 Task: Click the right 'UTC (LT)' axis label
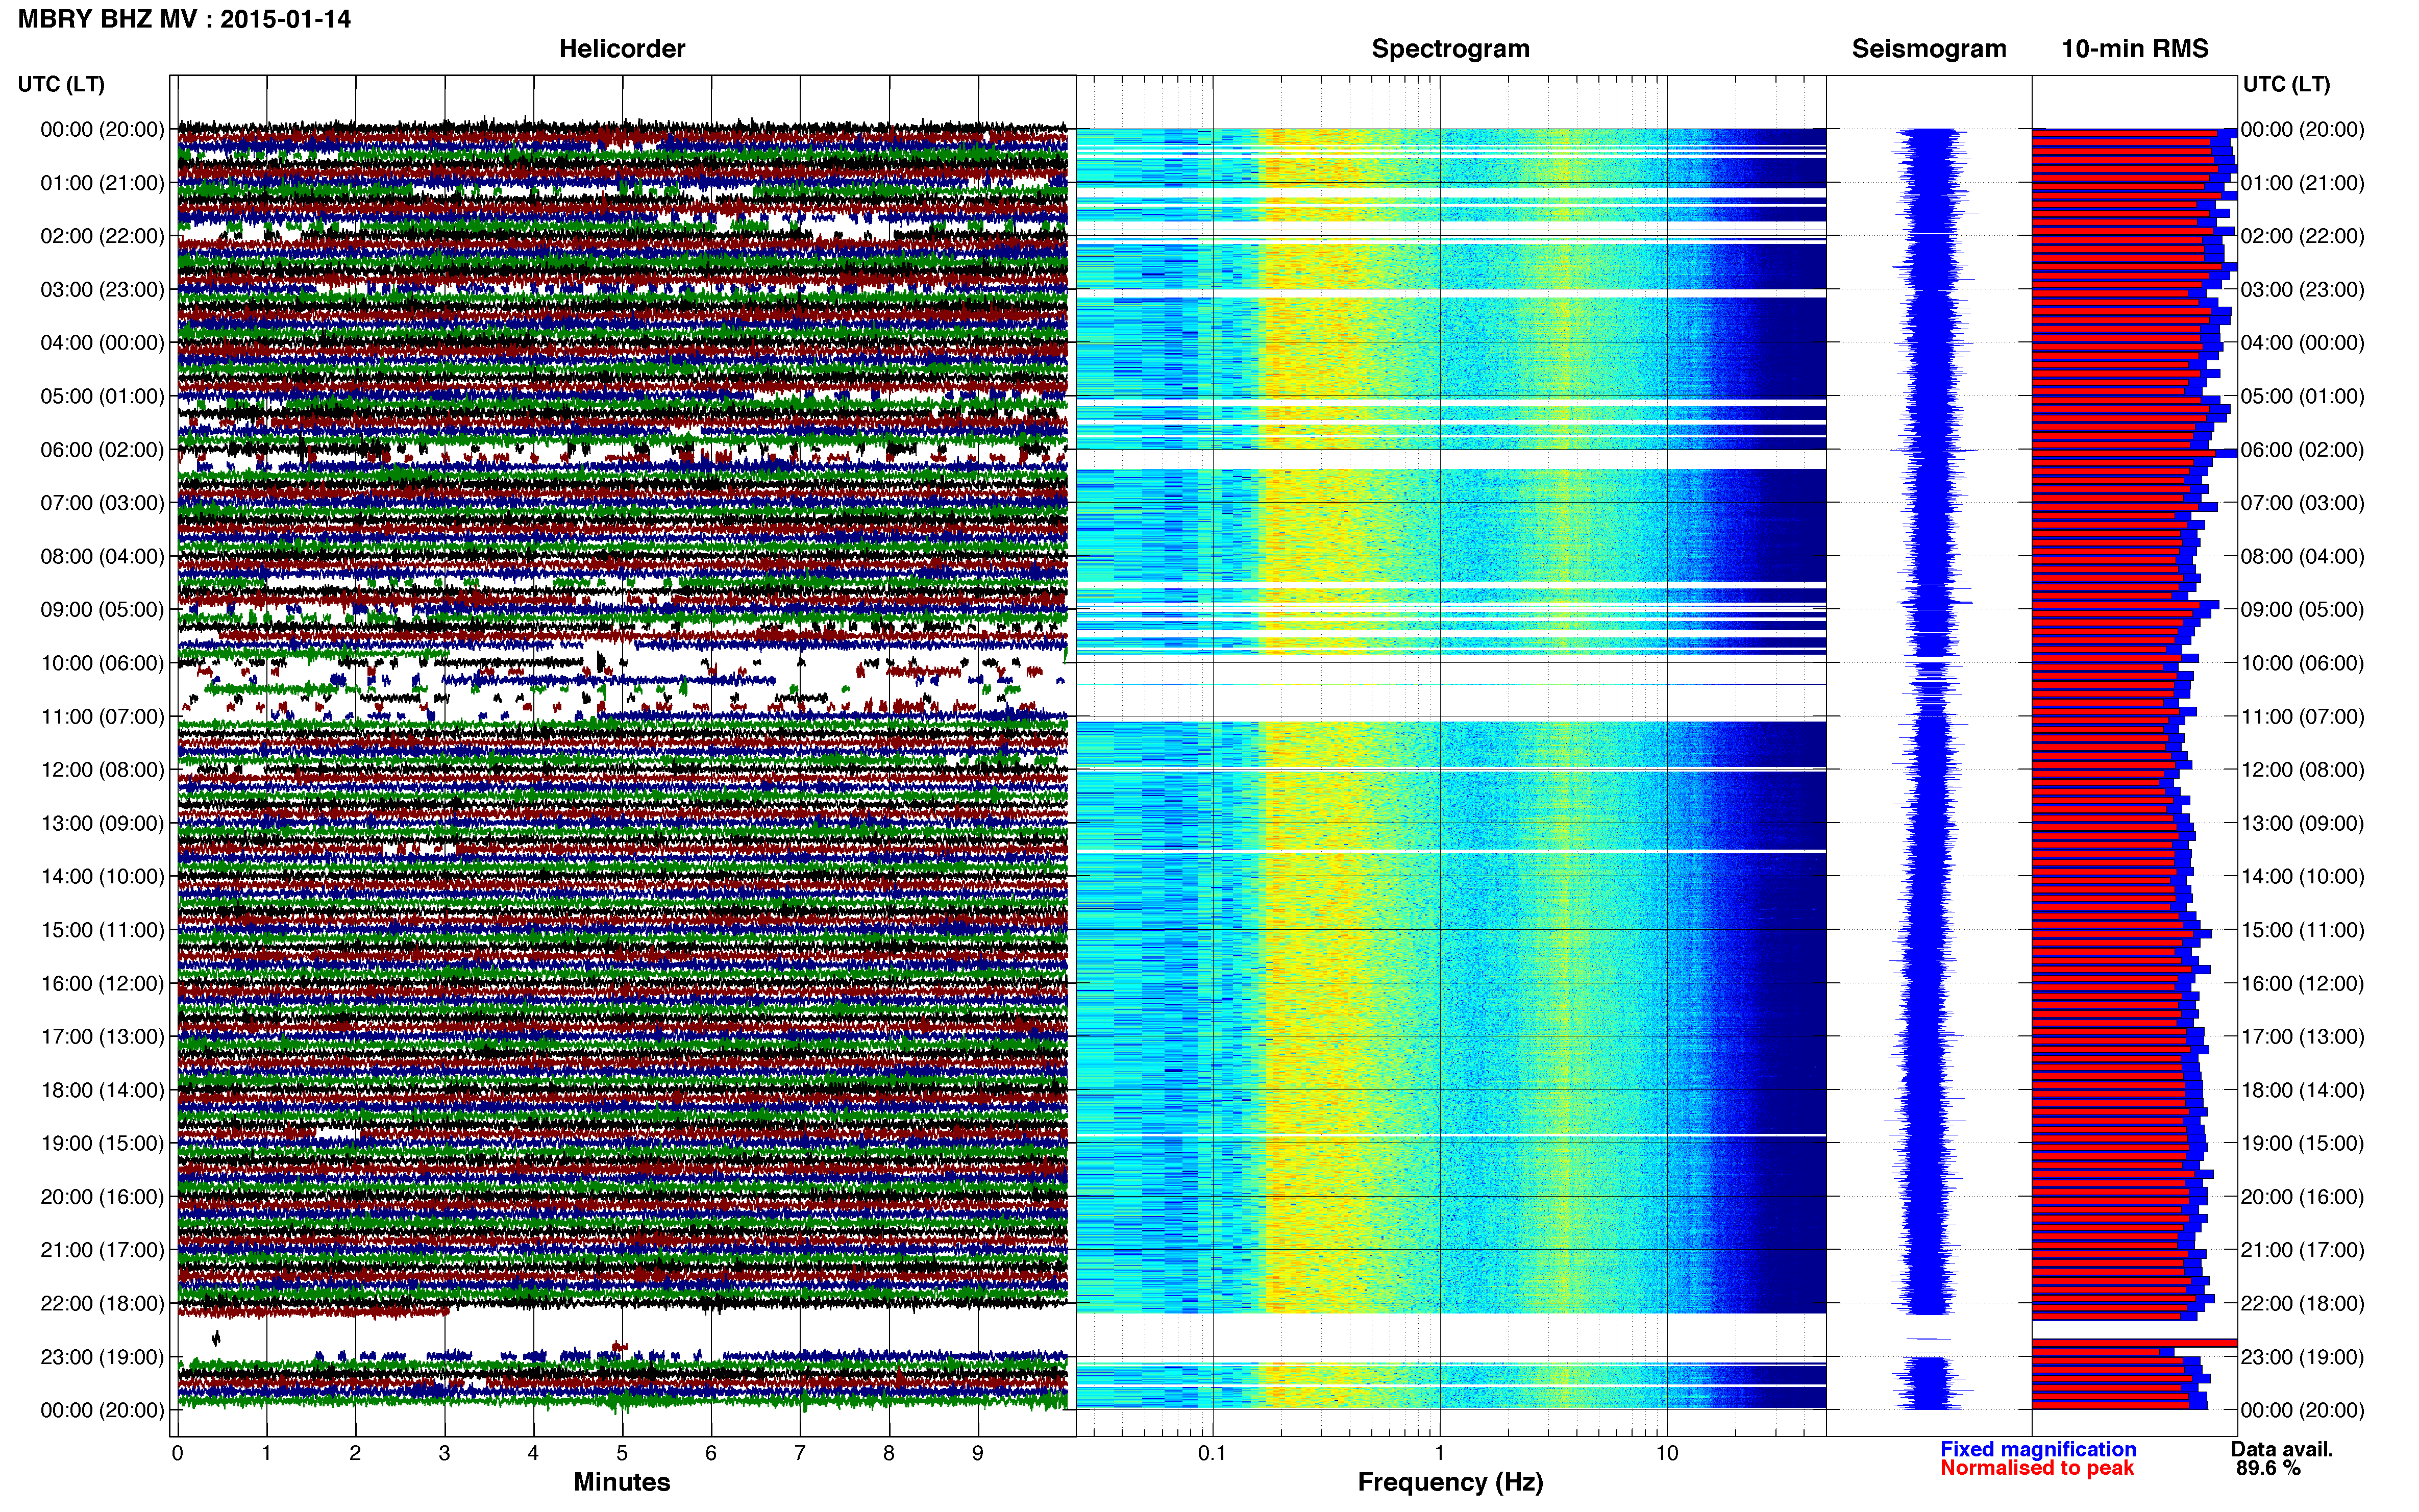tap(2286, 84)
